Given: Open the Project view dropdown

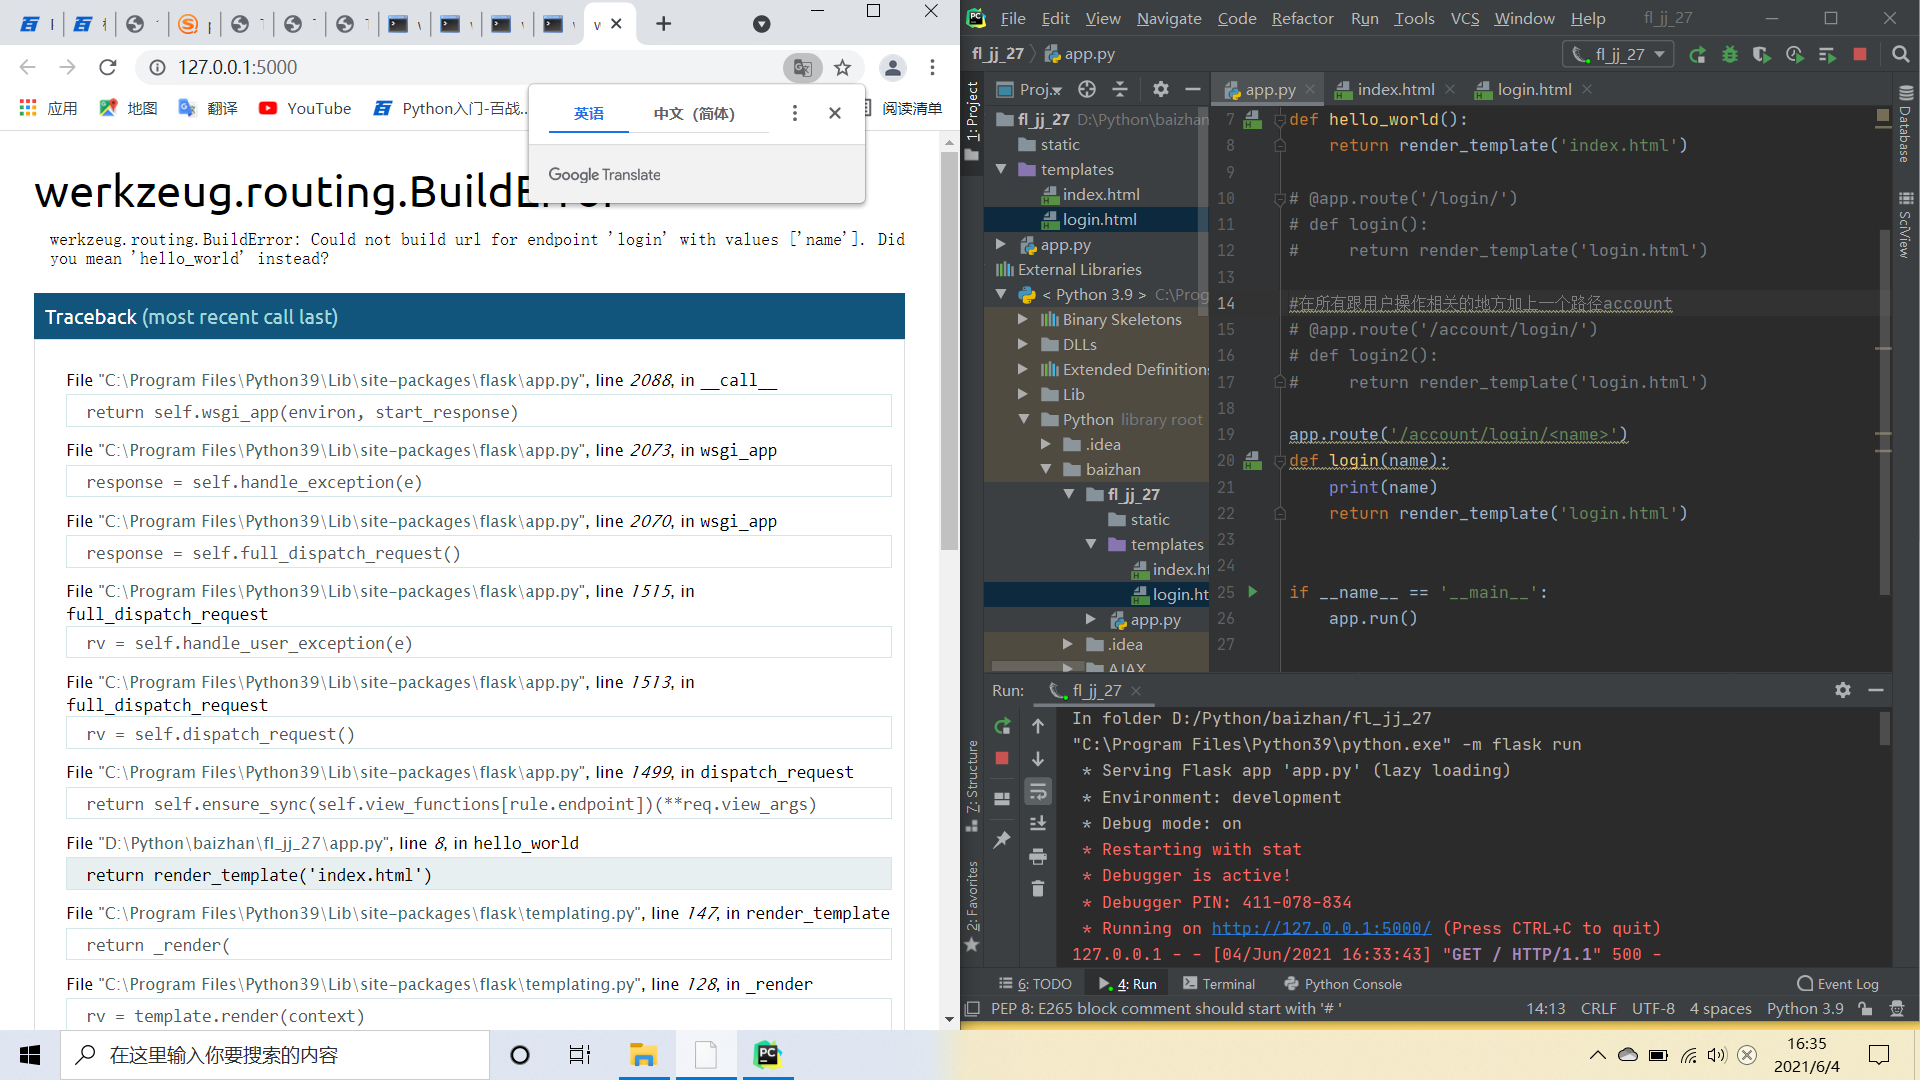Looking at the screenshot, I should pyautogui.click(x=1030, y=90).
